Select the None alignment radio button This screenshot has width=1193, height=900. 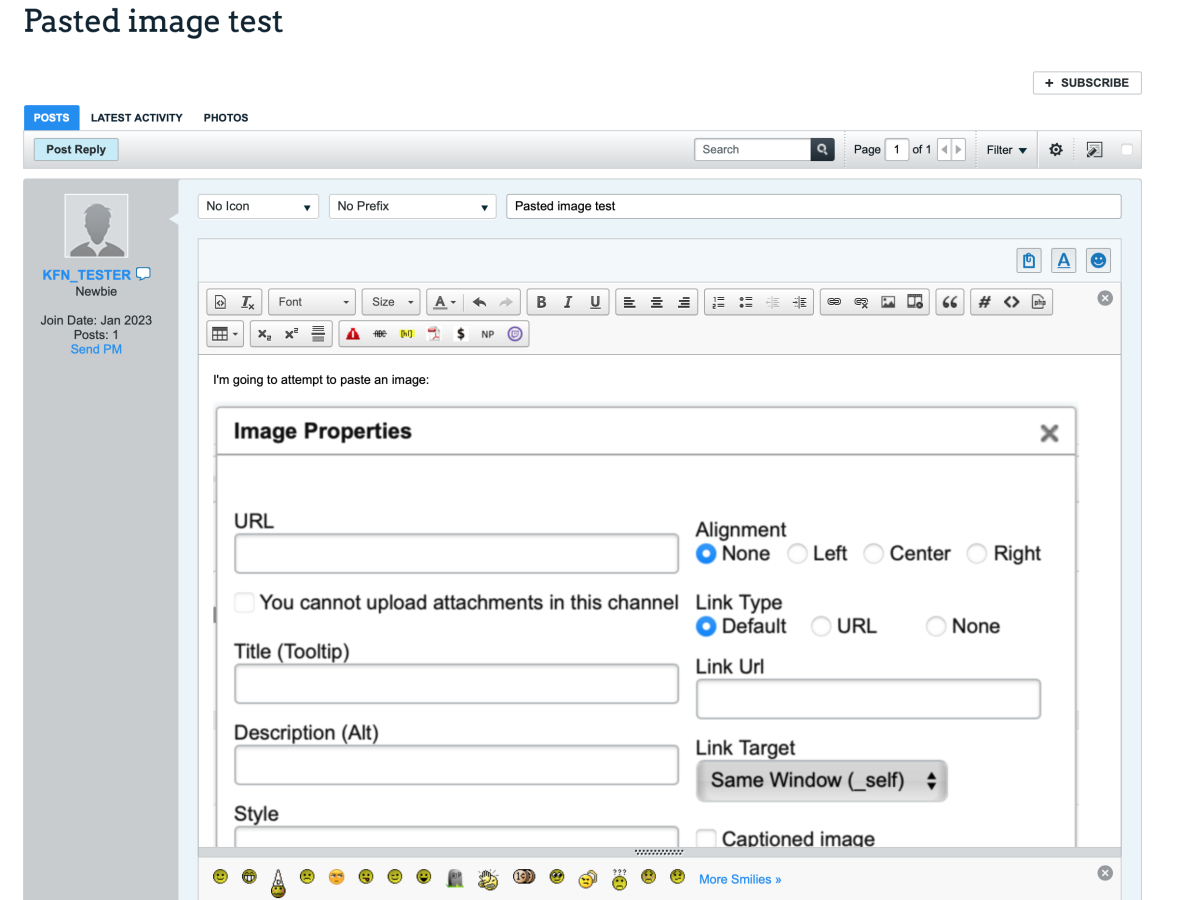point(706,554)
